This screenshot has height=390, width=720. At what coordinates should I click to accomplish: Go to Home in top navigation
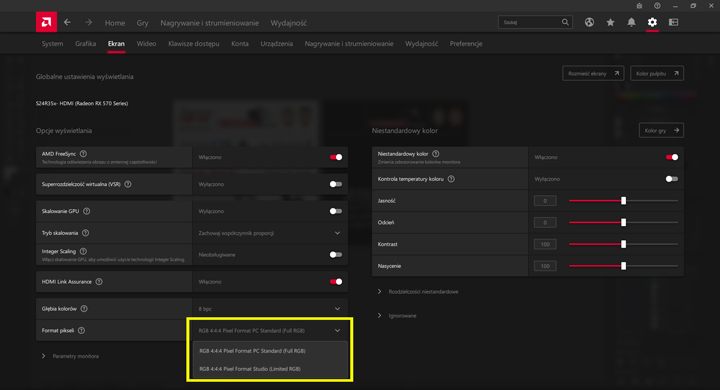(x=115, y=23)
